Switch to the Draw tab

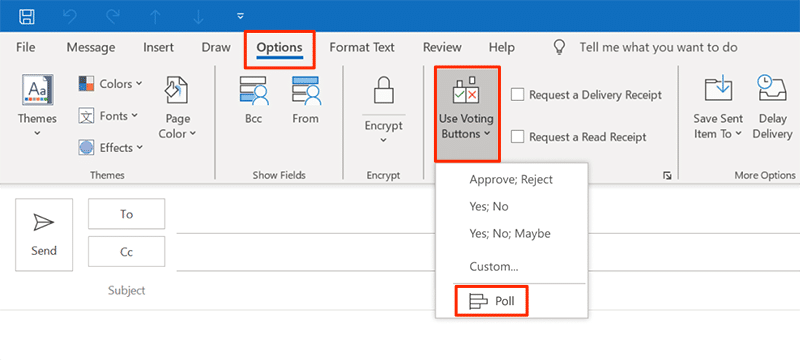[x=216, y=47]
